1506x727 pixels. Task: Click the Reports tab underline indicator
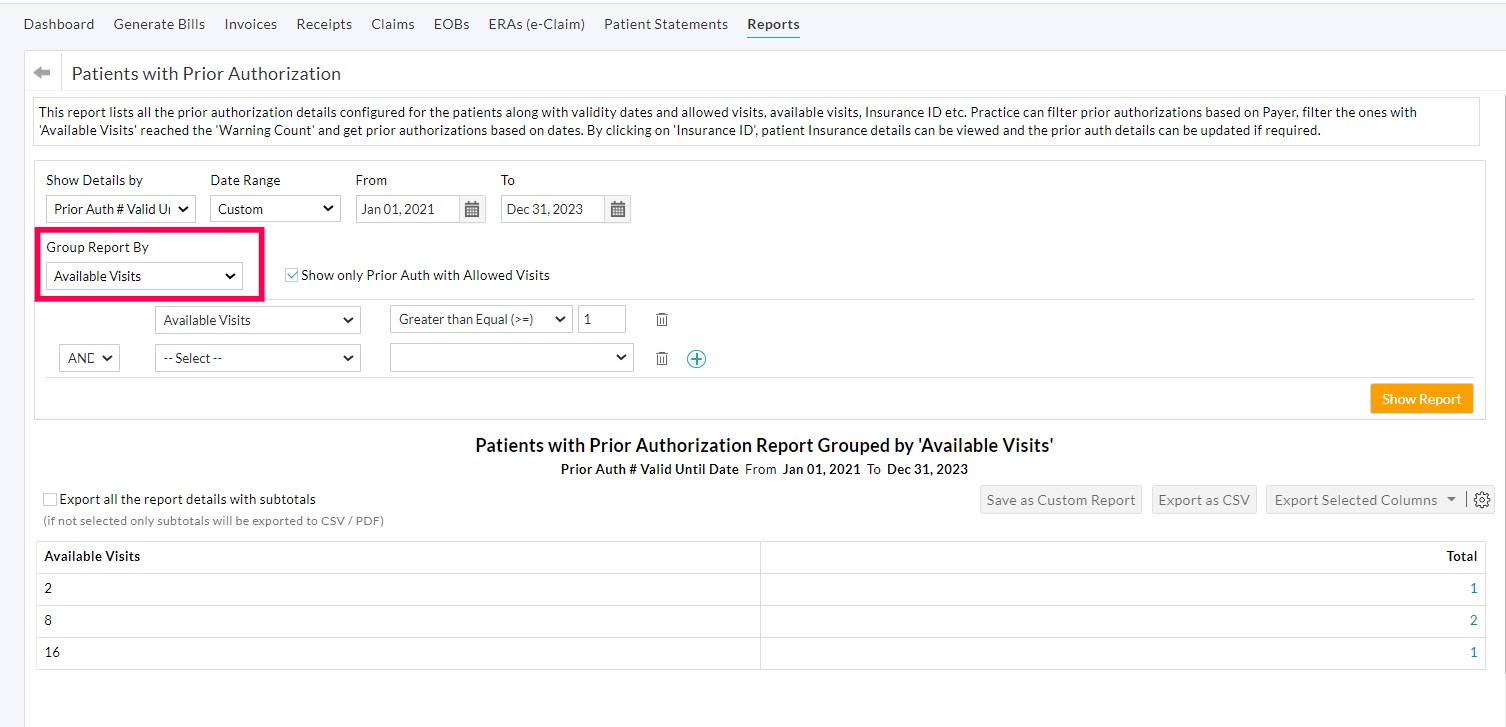coord(772,35)
